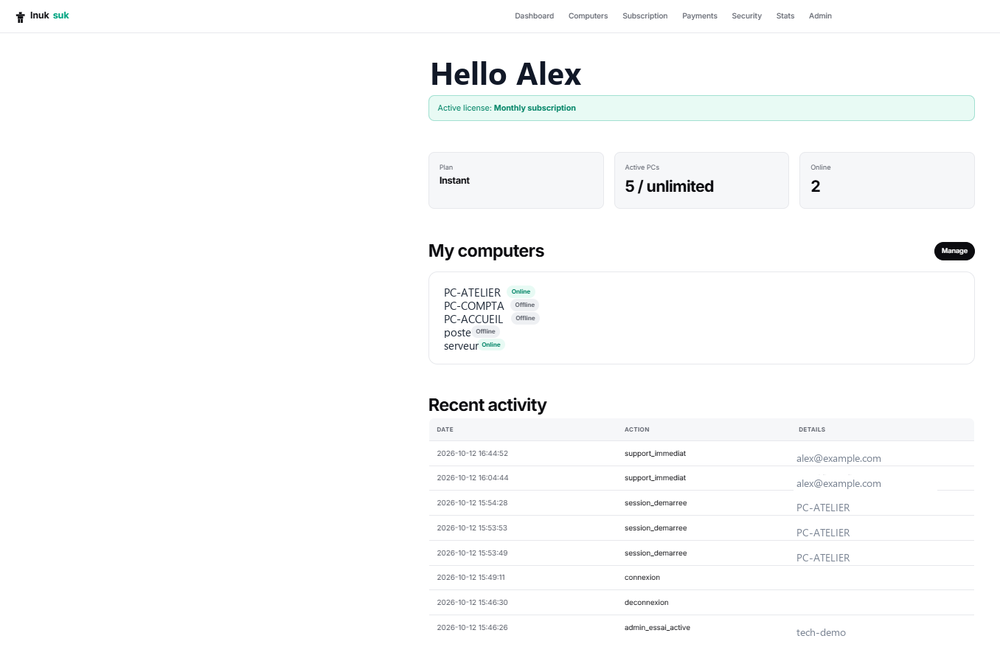Screen dimensions: 1000x647
Task: Click the deconnexion action entry
Action: [646, 602]
